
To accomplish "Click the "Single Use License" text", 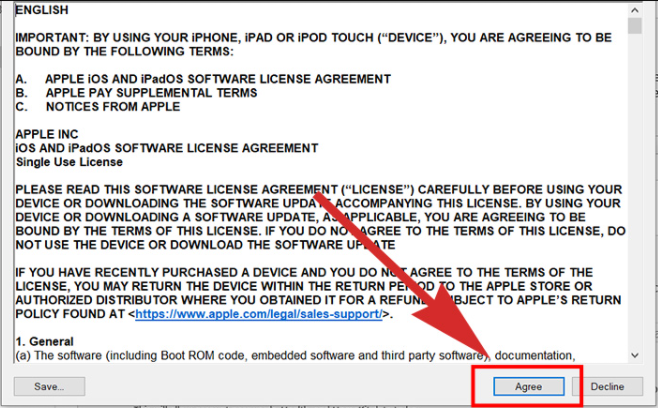I will pyautogui.click(x=69, y=162).
